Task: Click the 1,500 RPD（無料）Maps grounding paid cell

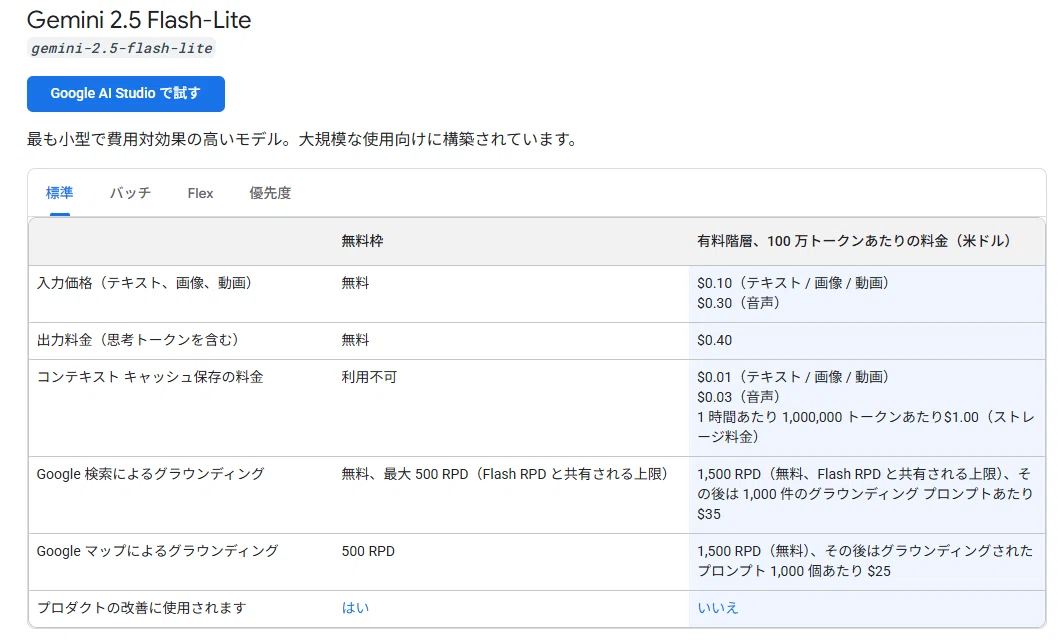Action: (865, 561)
